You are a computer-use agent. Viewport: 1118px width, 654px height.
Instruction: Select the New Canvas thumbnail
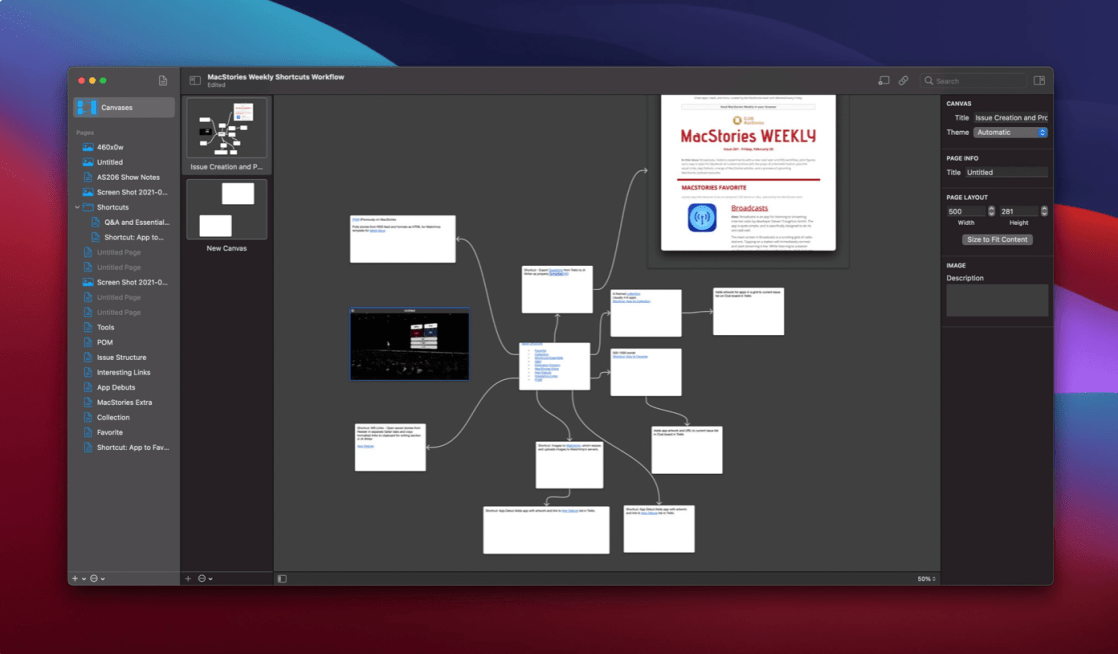pos(227,209)
